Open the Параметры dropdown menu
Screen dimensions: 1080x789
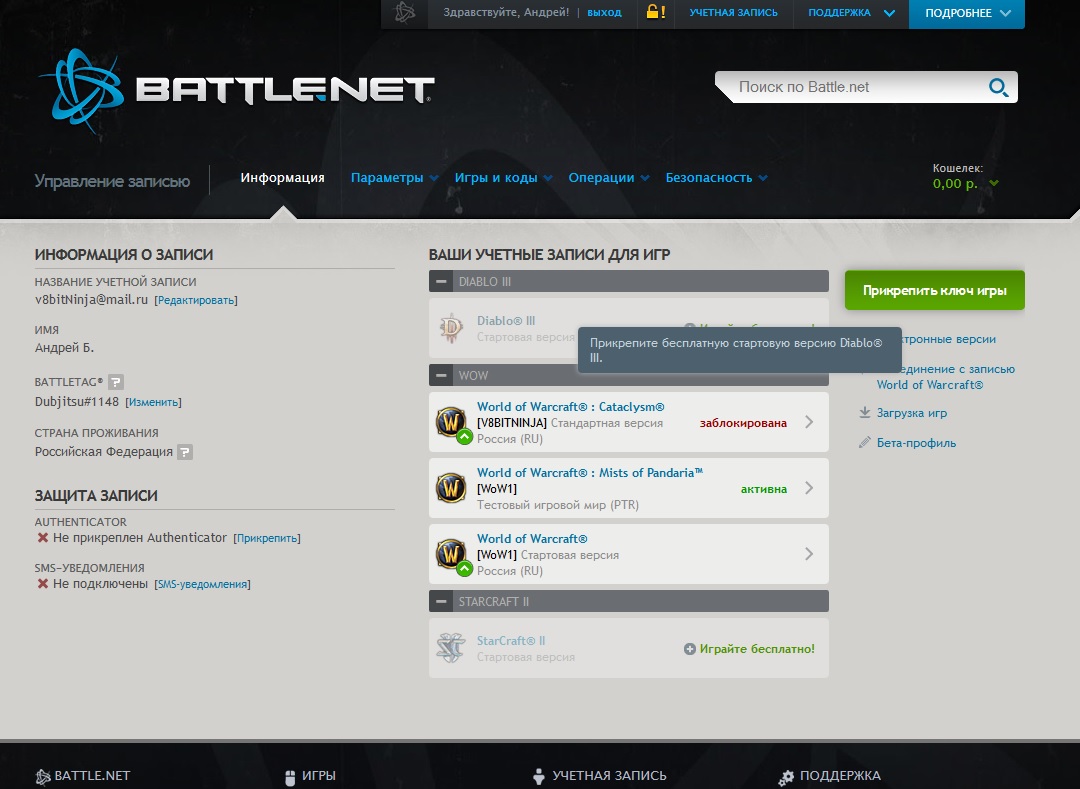pyautogui.click(x=395, y=178)
